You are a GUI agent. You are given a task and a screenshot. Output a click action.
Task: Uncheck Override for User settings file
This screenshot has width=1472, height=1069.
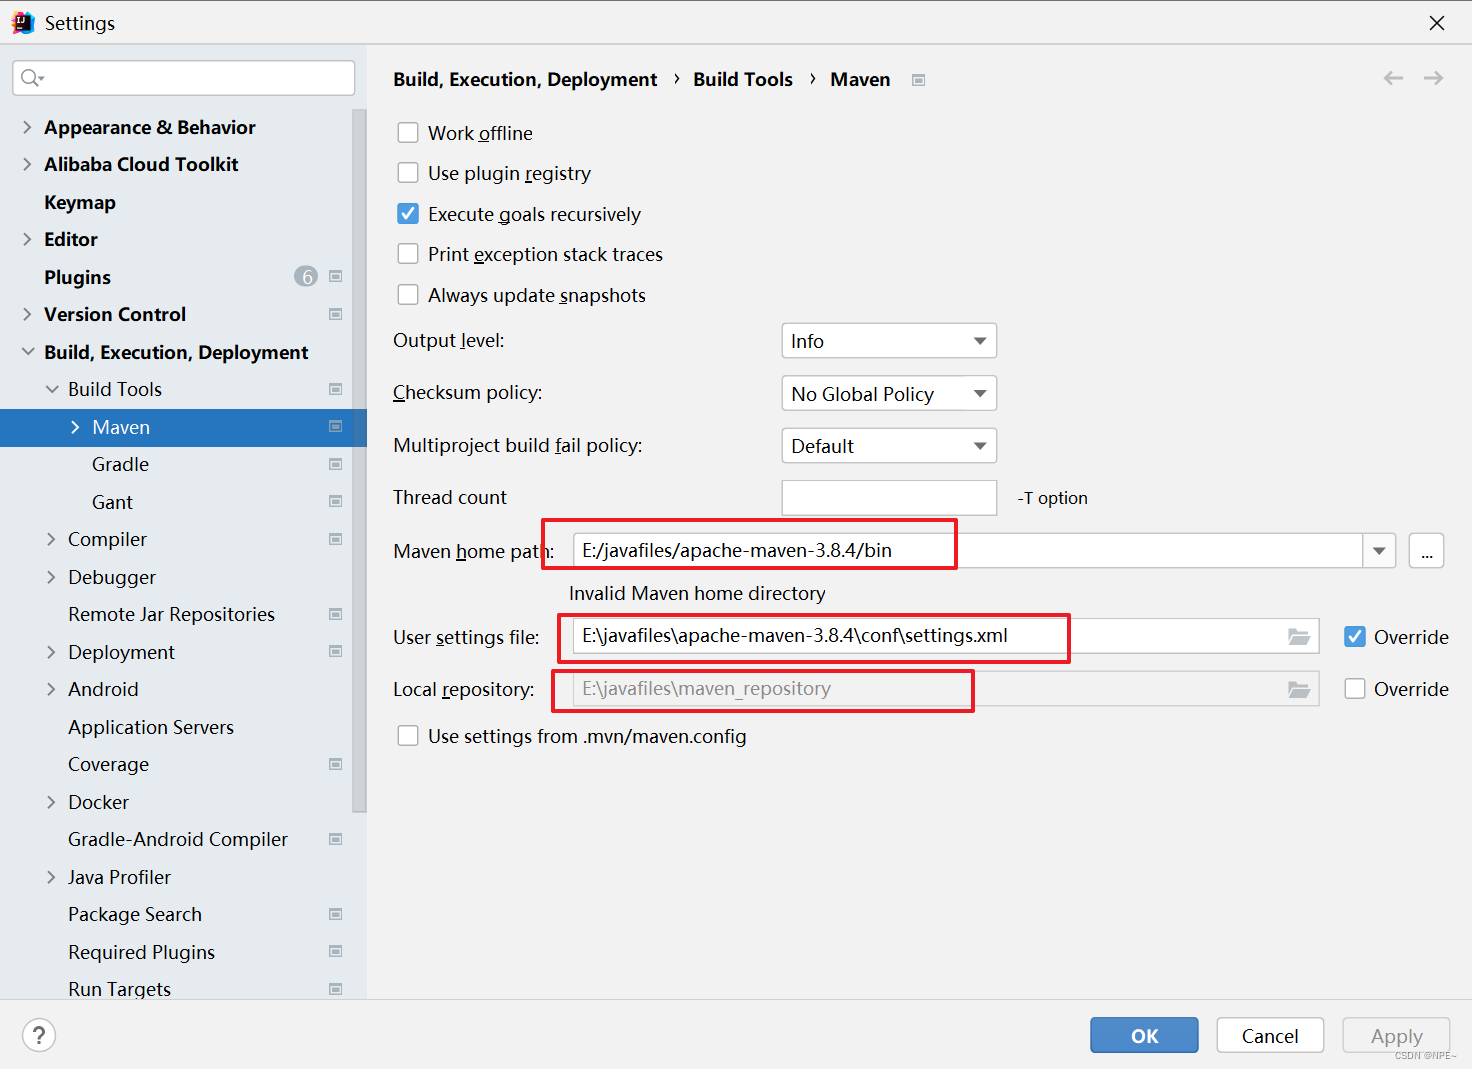coord(1355,637)
